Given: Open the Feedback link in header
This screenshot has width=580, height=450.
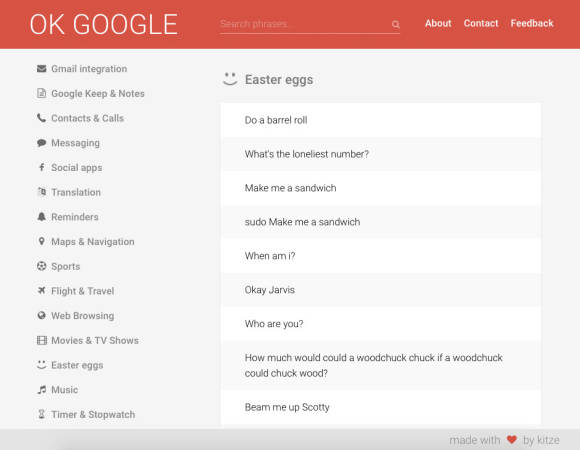Looking at the screenshot, I should click(532, 23).
